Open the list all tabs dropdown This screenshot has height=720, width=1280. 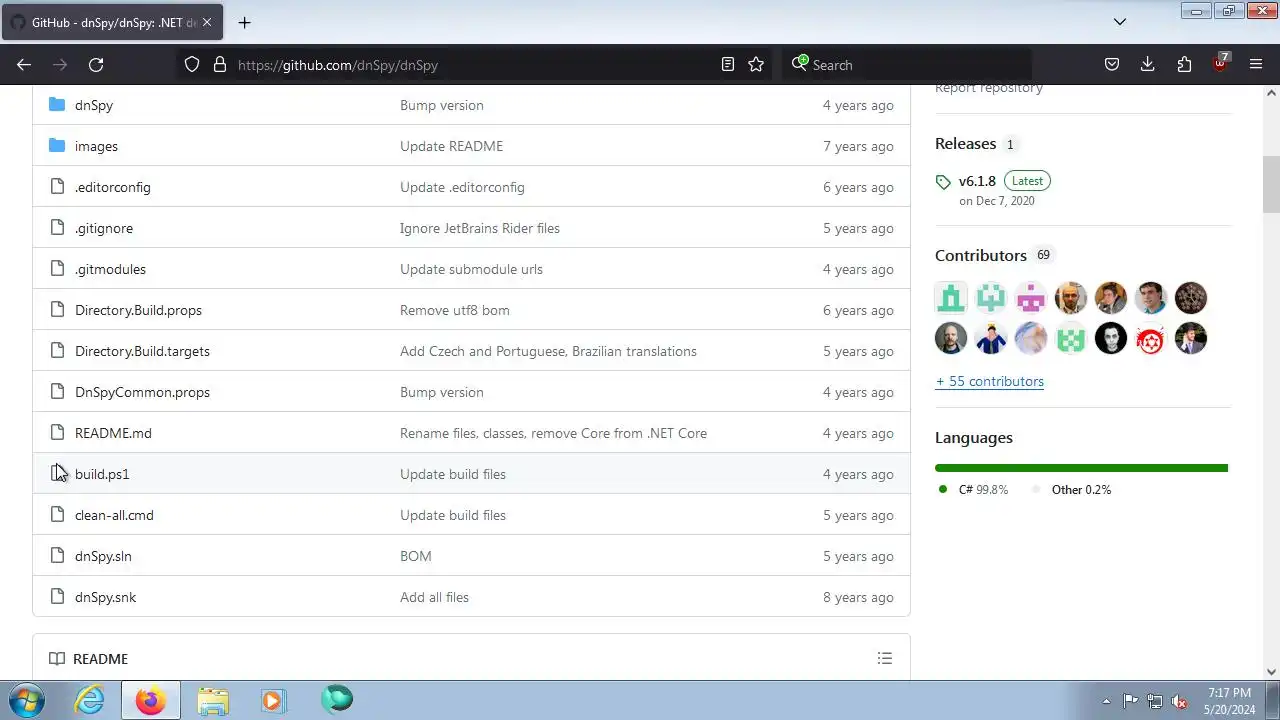tap(1120, 22)
